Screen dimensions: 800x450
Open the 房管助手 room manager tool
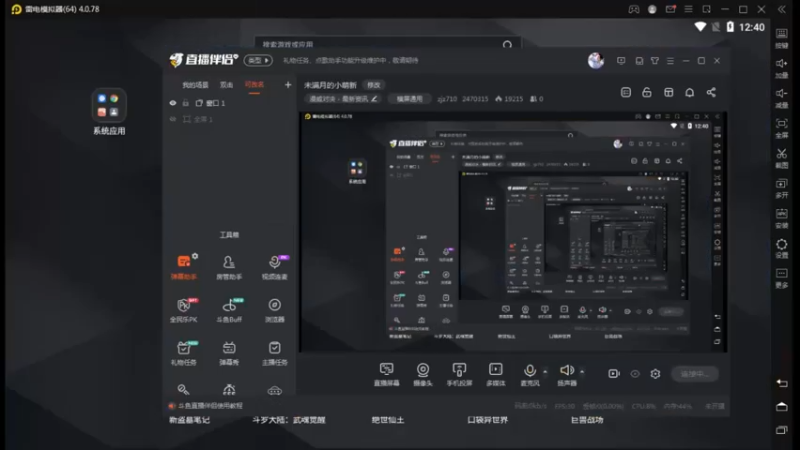pos(229,267)
